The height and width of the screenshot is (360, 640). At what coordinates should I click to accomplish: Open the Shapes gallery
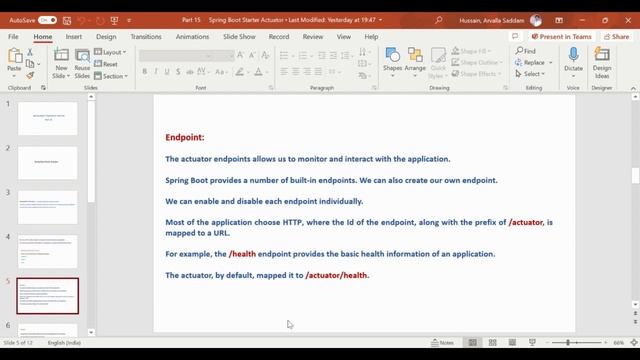pos(393,62)
